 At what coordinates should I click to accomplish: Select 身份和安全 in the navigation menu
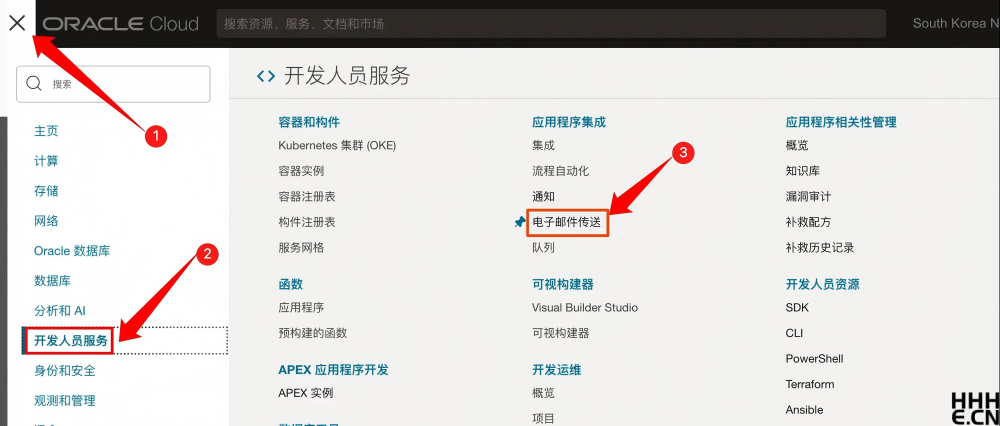coord(64,371)
